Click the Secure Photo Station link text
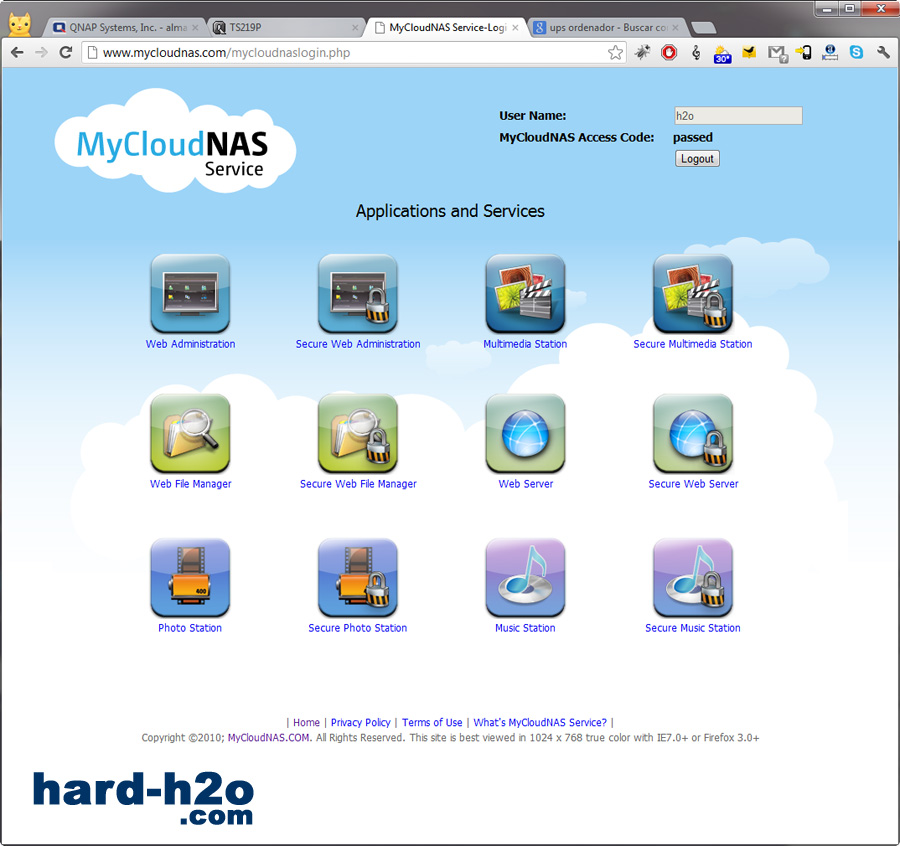The width and height of the screenshot is (900, 846). 358,628
